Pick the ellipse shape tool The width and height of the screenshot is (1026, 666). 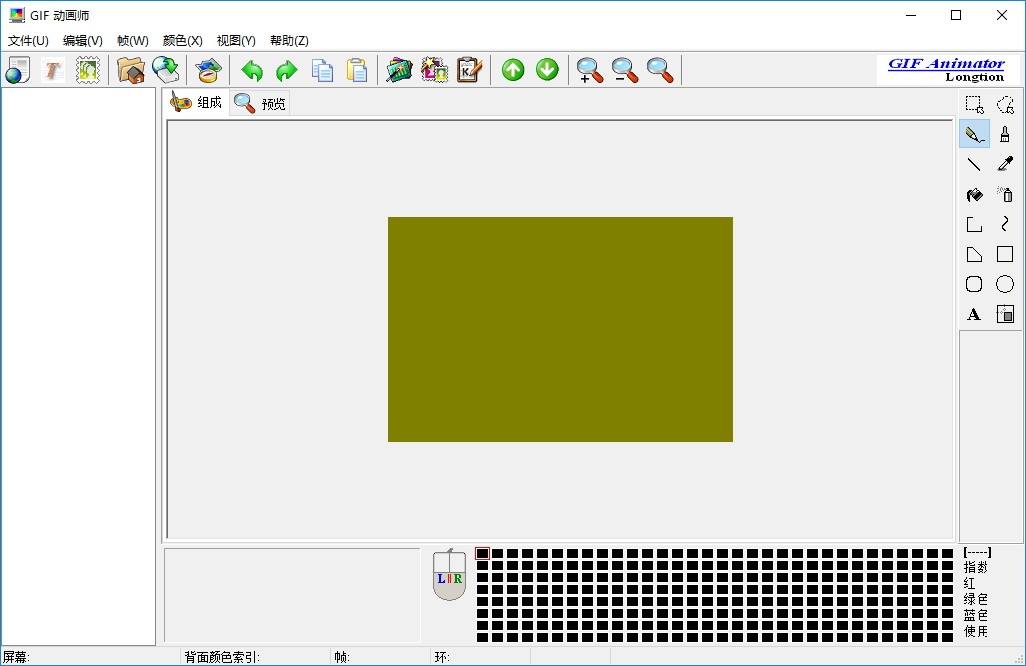click(x=1005, y=284)
